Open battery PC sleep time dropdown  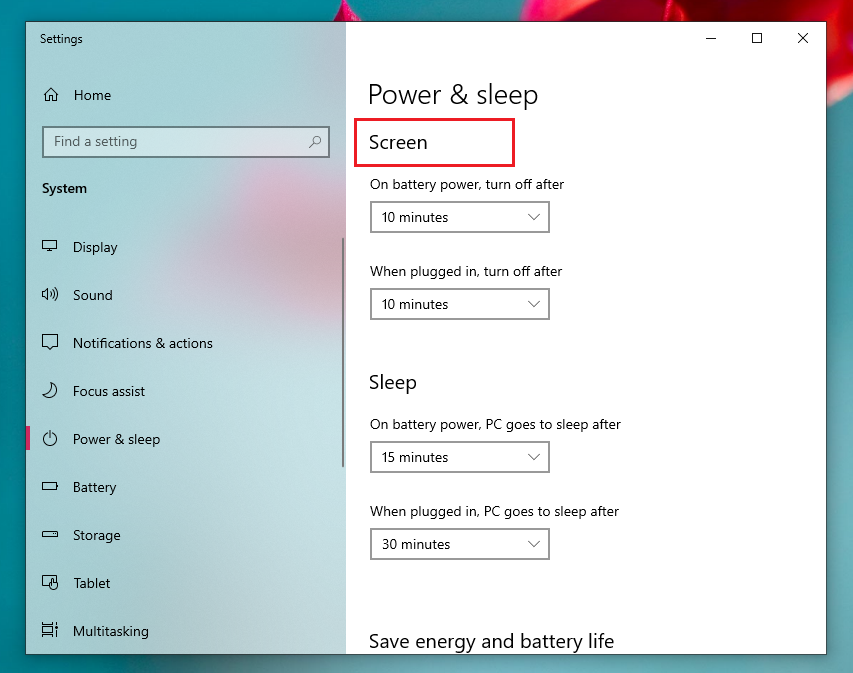[460, 457]
